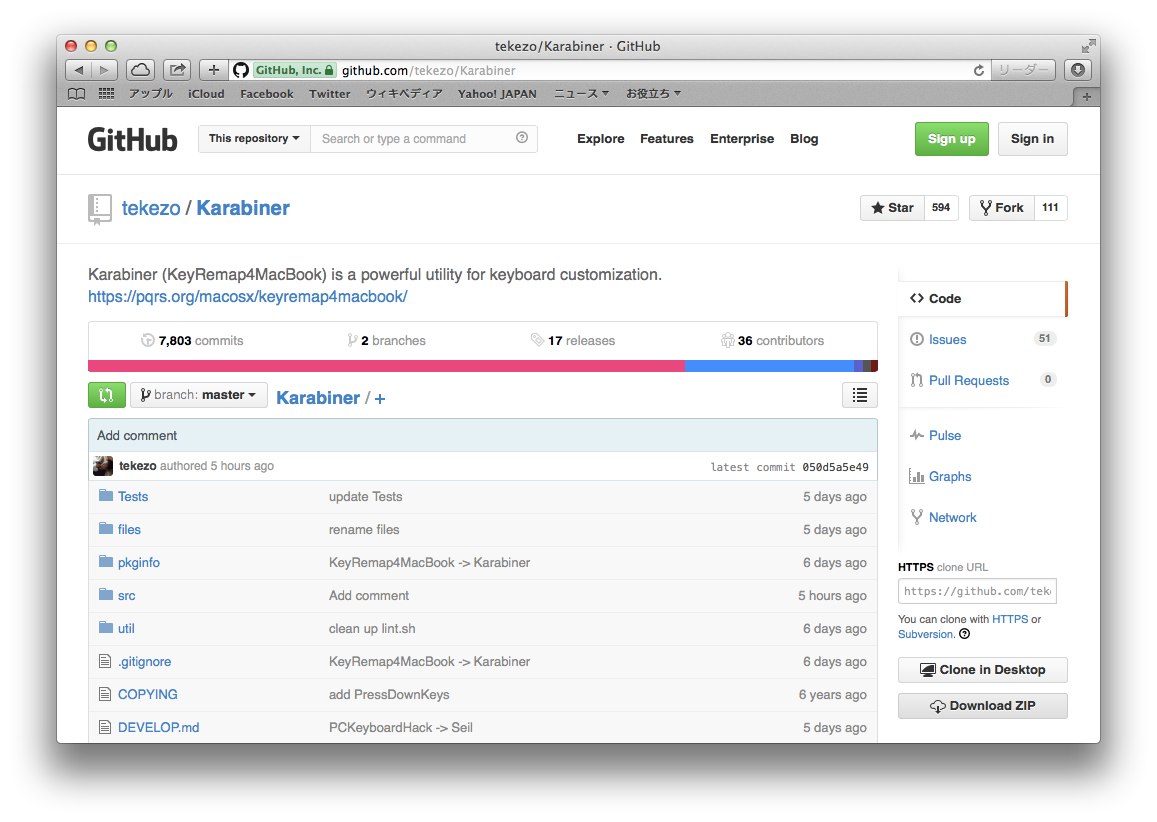Star the repository
Viewport: 1157px width, 822px height.
point(892,208)
